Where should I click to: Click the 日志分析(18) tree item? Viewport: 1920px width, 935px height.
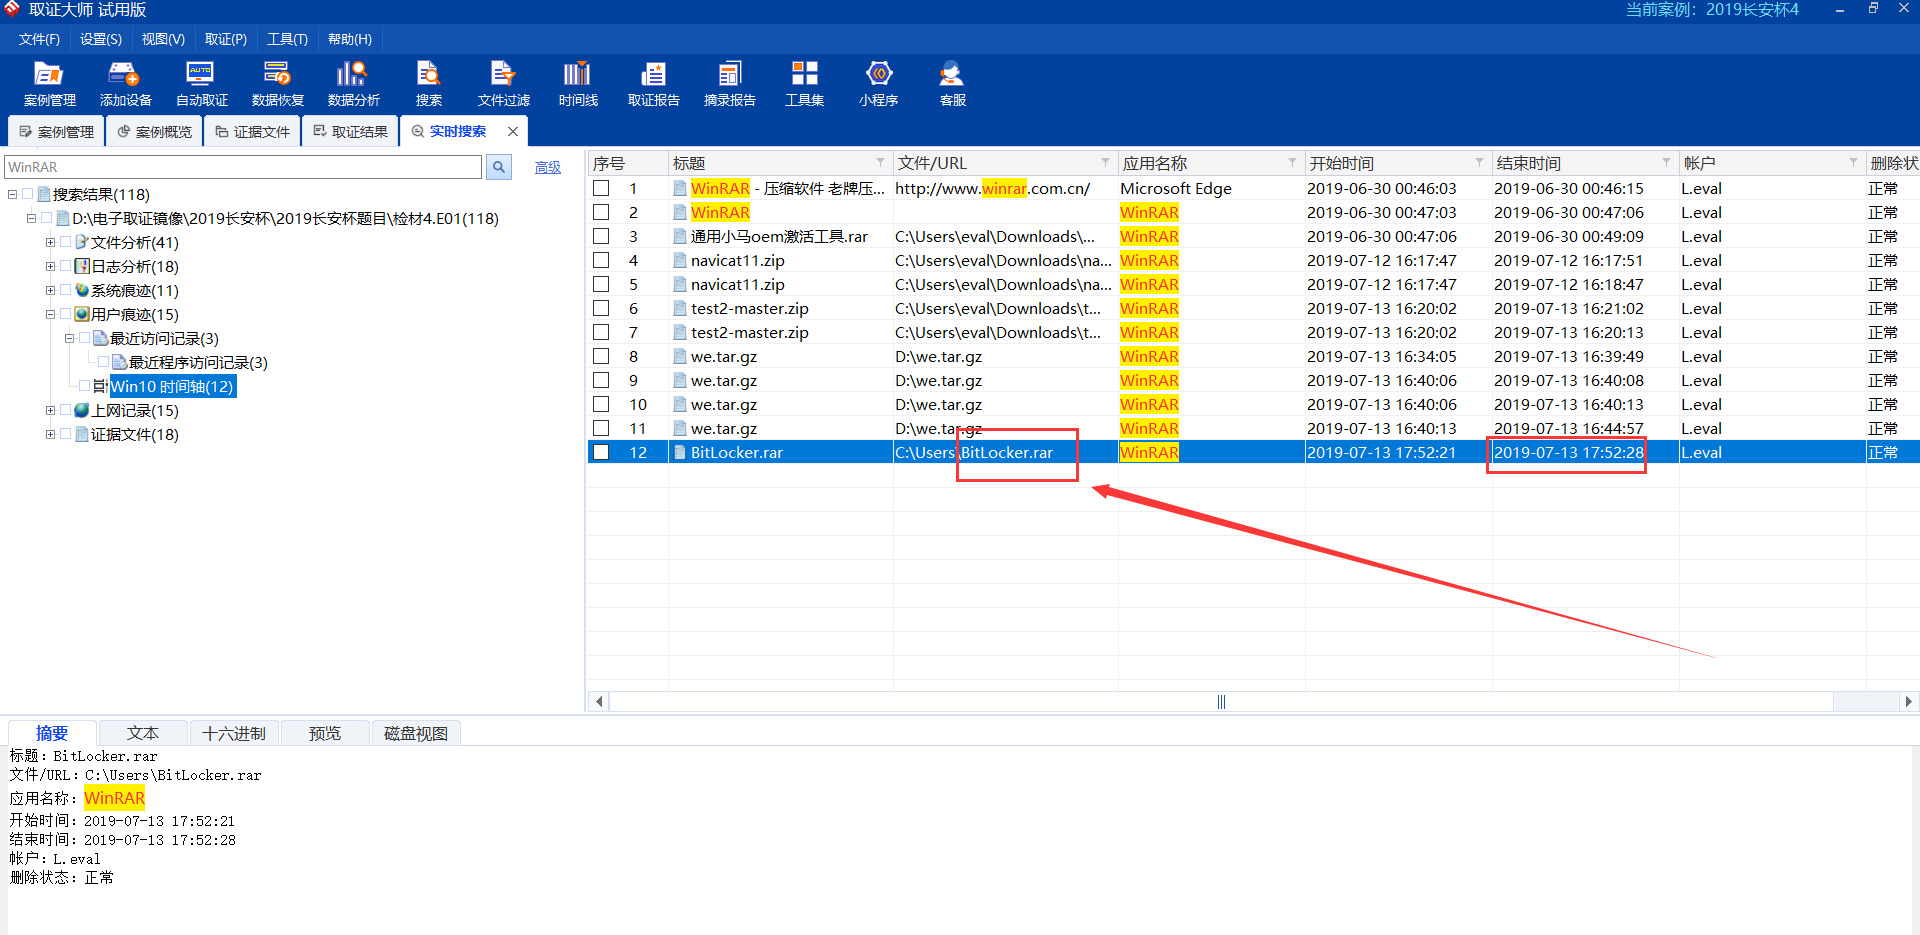[x=134, y=266]
